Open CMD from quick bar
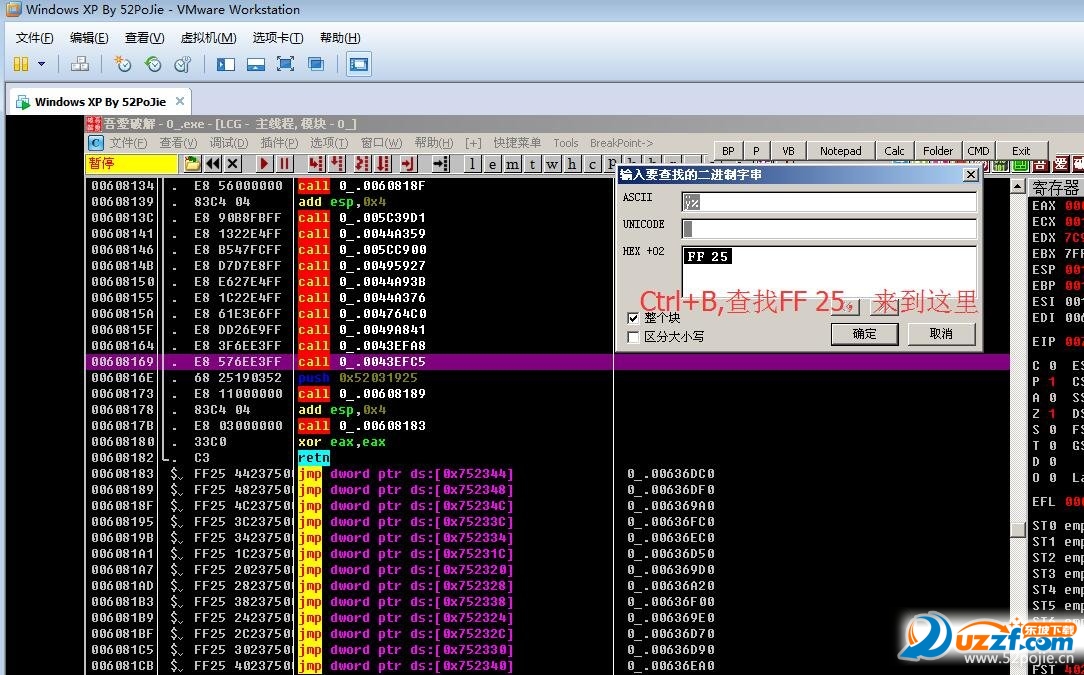 tap(978, 151)
